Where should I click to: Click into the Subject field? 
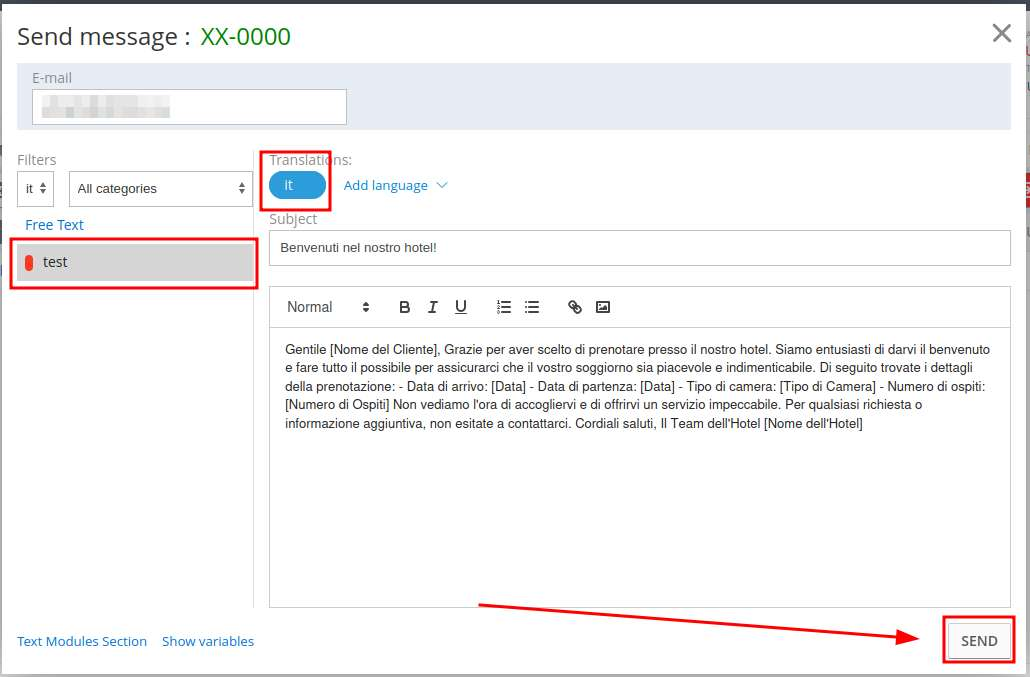pos(639,247)
